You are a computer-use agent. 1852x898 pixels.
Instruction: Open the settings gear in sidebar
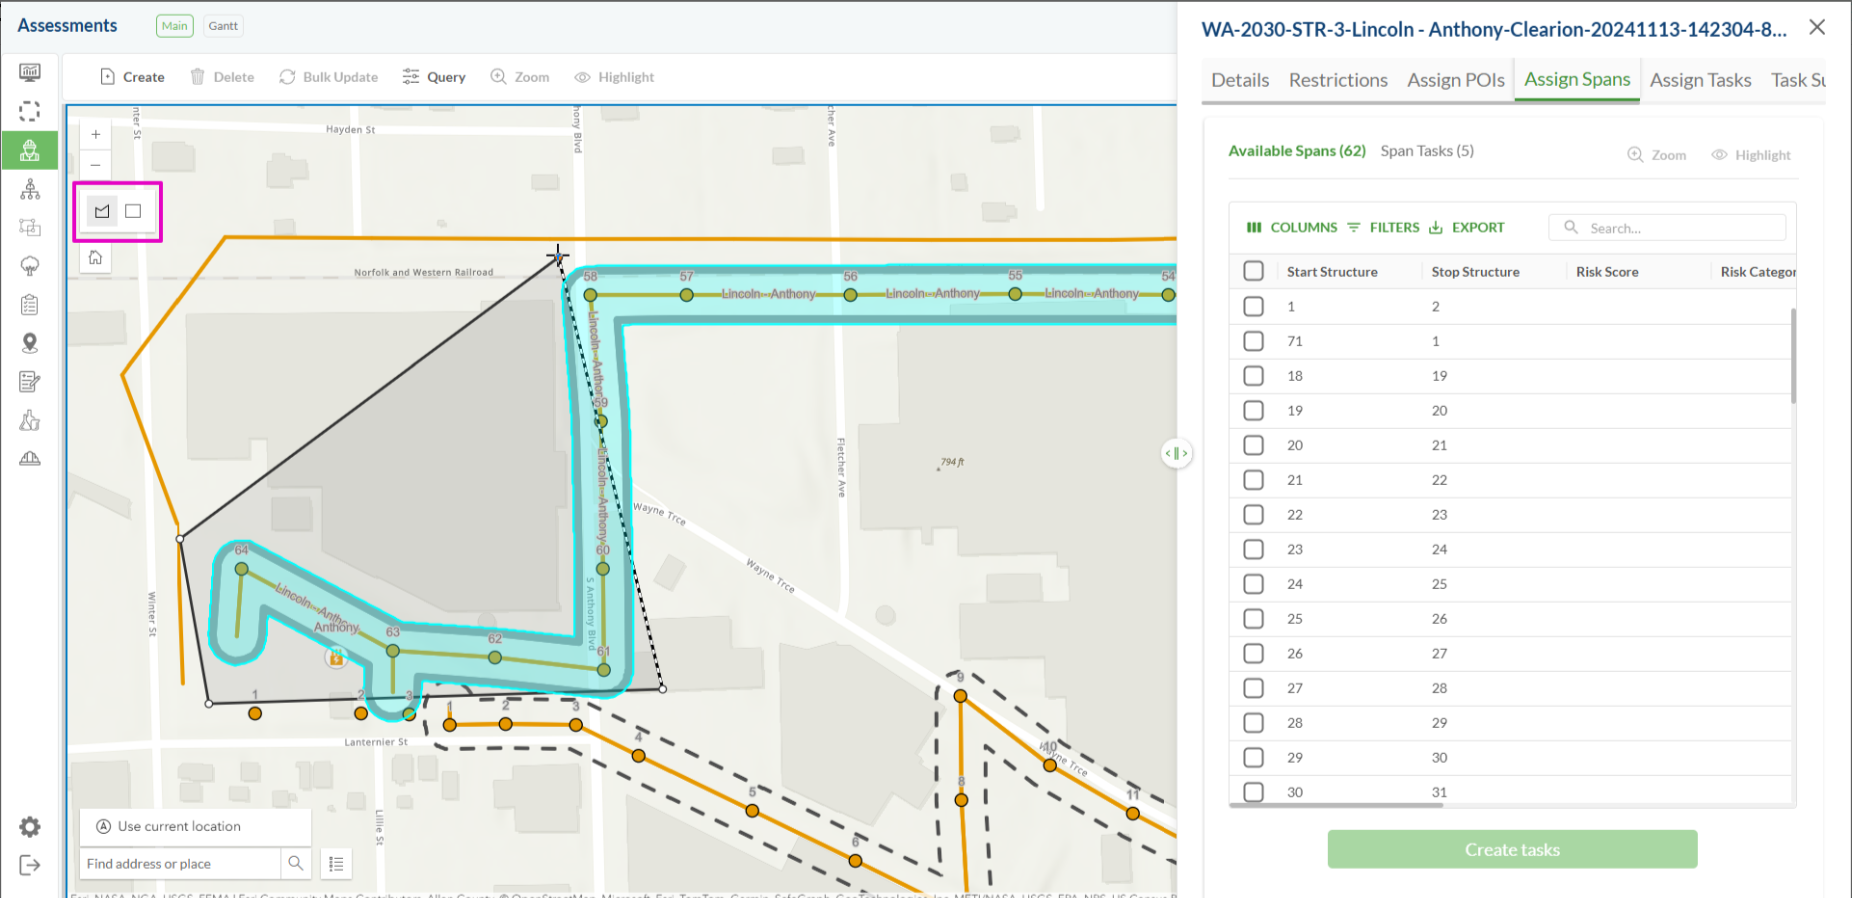click(30, 827)
